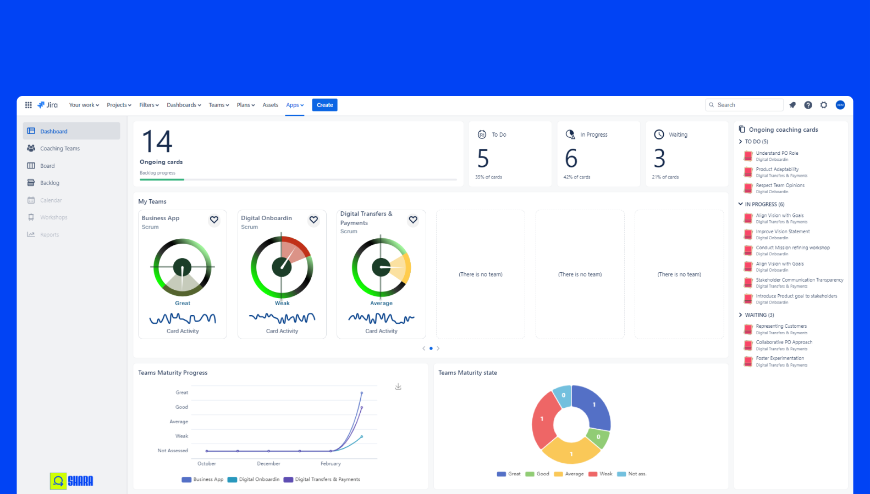
Task: Collapse the IN PROGRESS cards section
Action: [740, 204]
